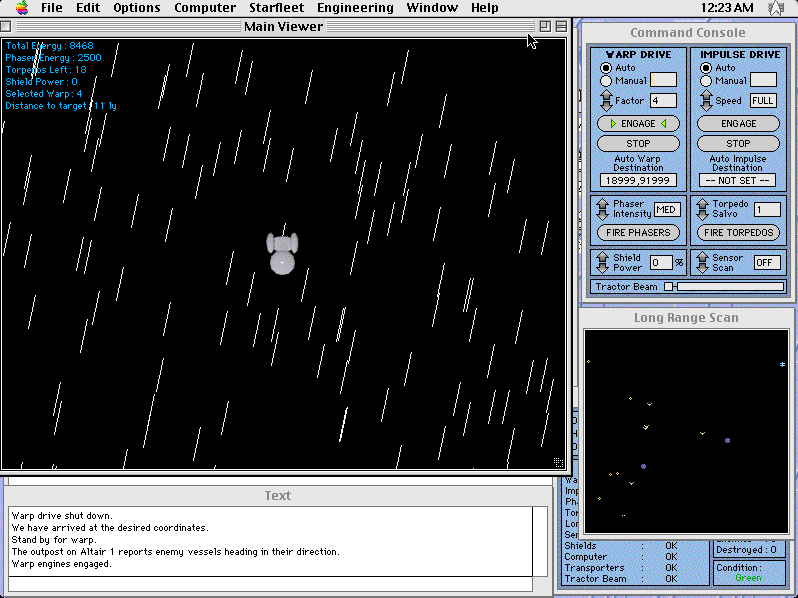The image size is (798, 598).
Task: Click the Phaser Intensity MED field
Action: [x=667, y=210]
